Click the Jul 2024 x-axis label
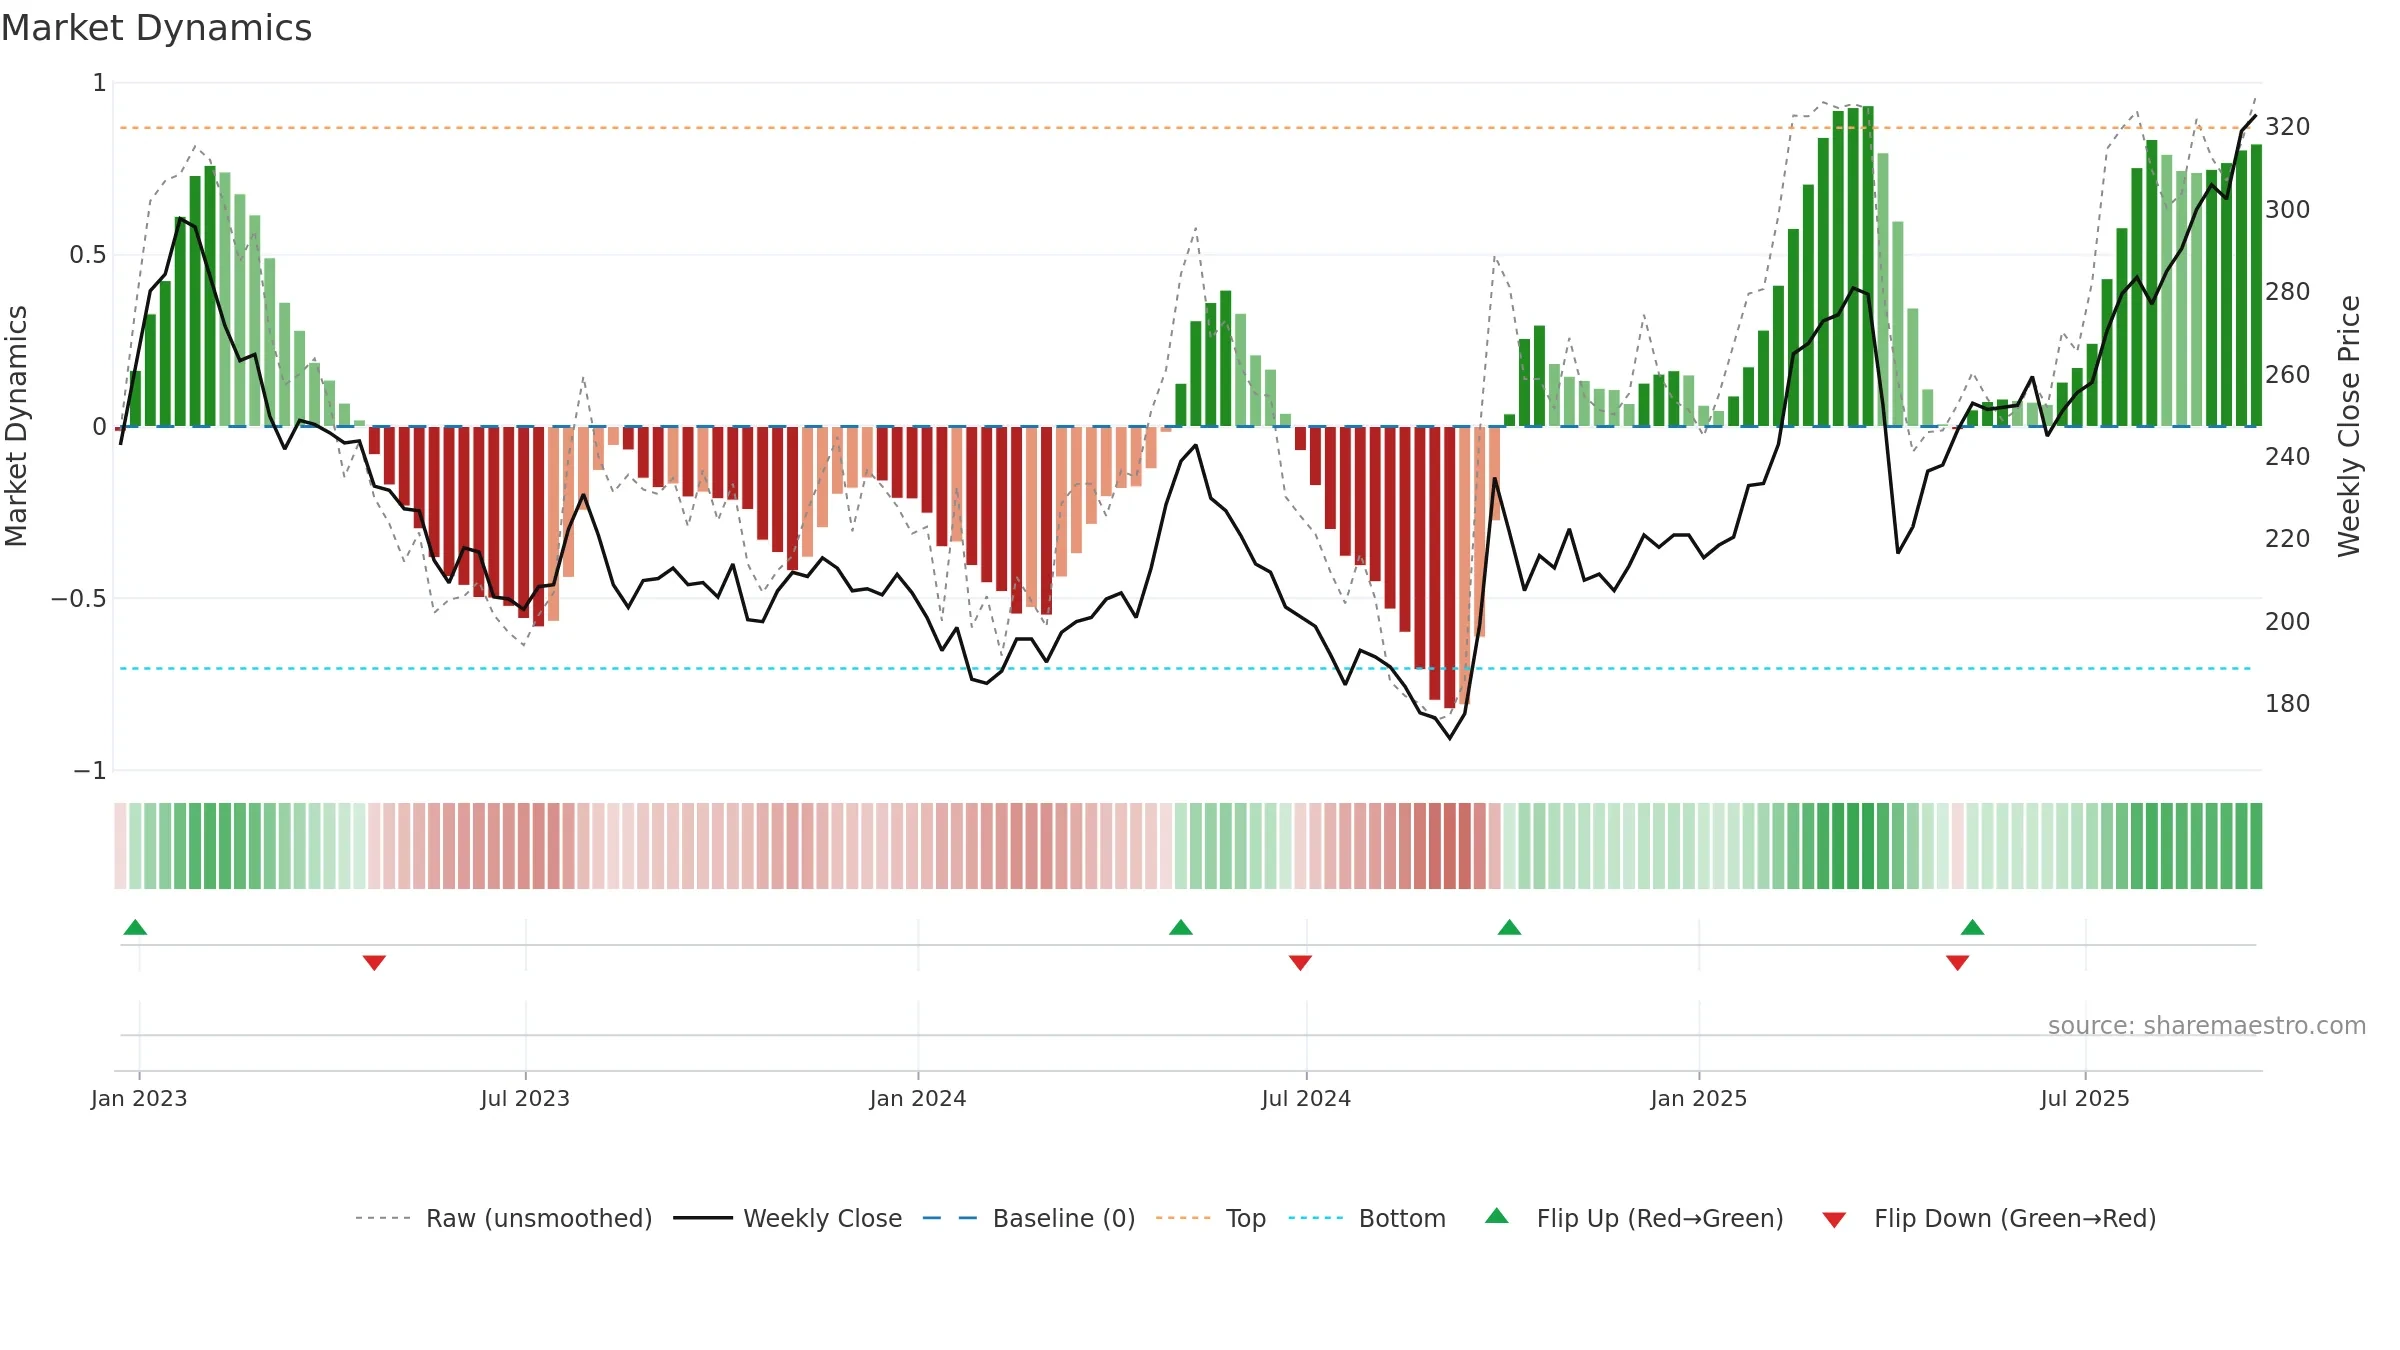This screenshot has width=2400, height=1350. pos(1306,1098)
